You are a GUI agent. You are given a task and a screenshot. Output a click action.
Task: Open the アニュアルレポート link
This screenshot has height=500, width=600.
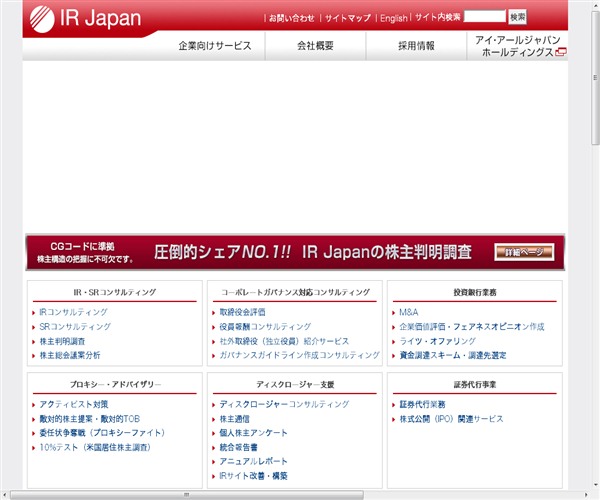pos(253,462)
